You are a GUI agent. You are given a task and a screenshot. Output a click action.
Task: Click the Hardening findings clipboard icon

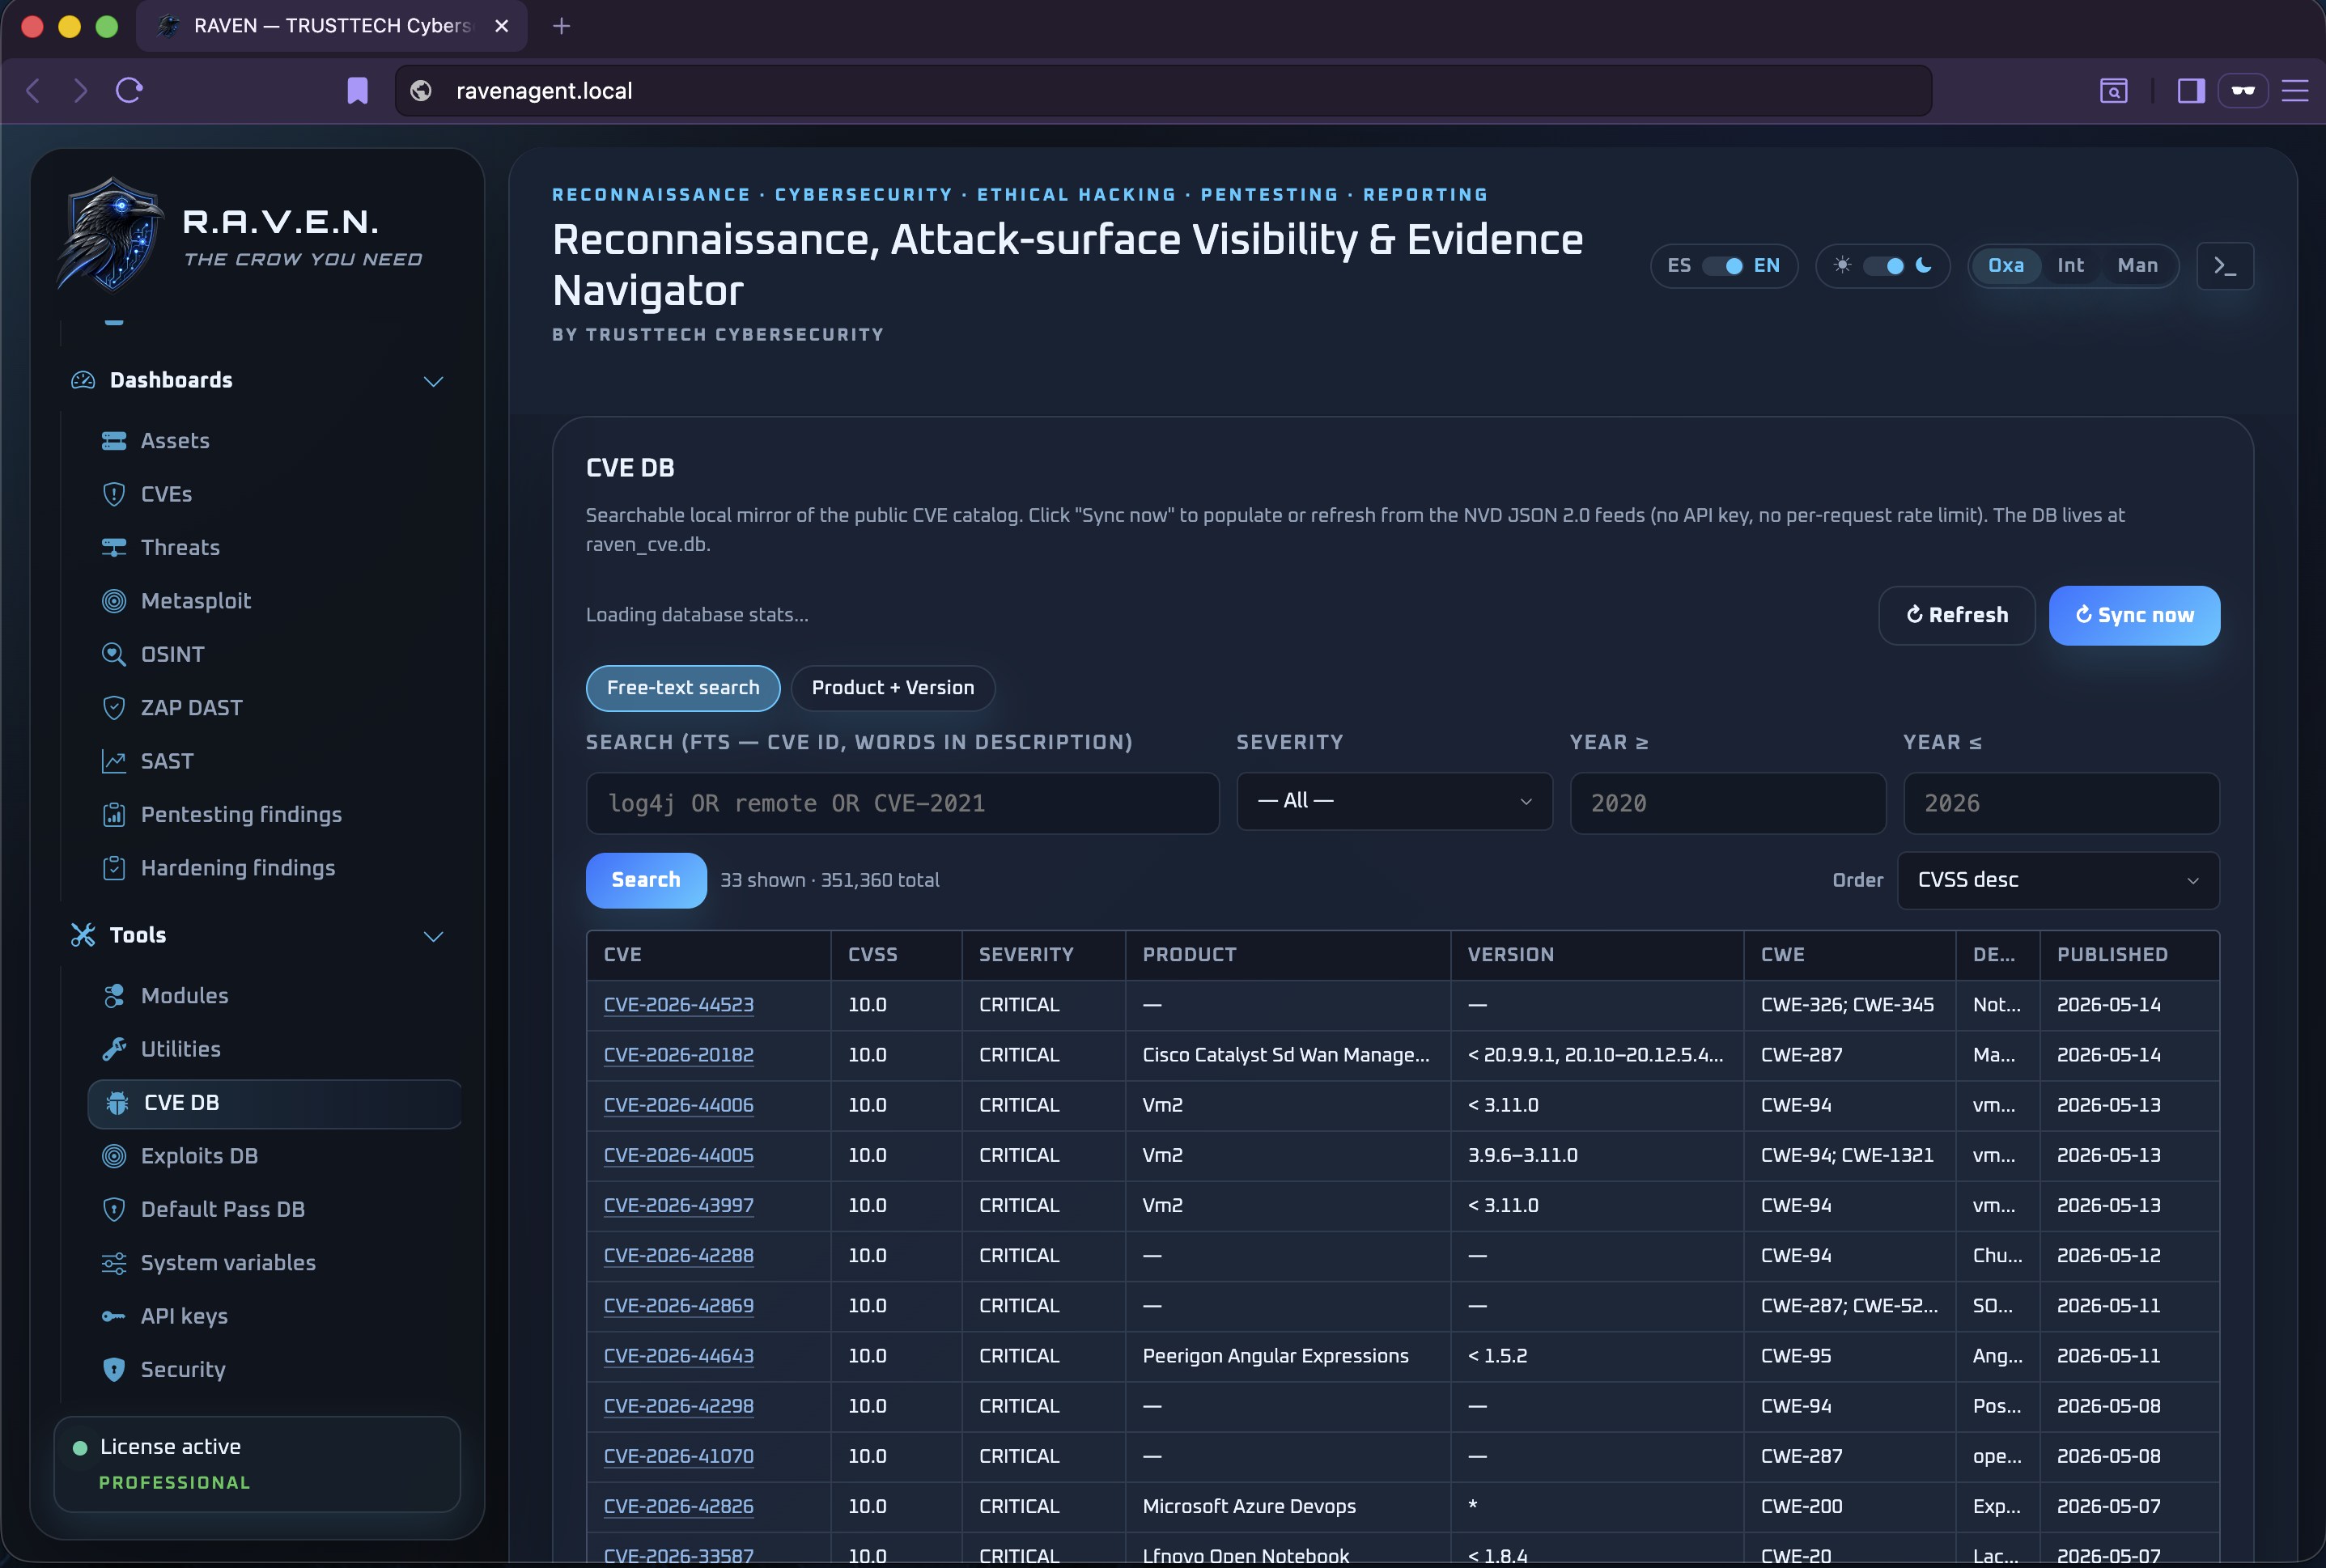click(x=114, y=868)
